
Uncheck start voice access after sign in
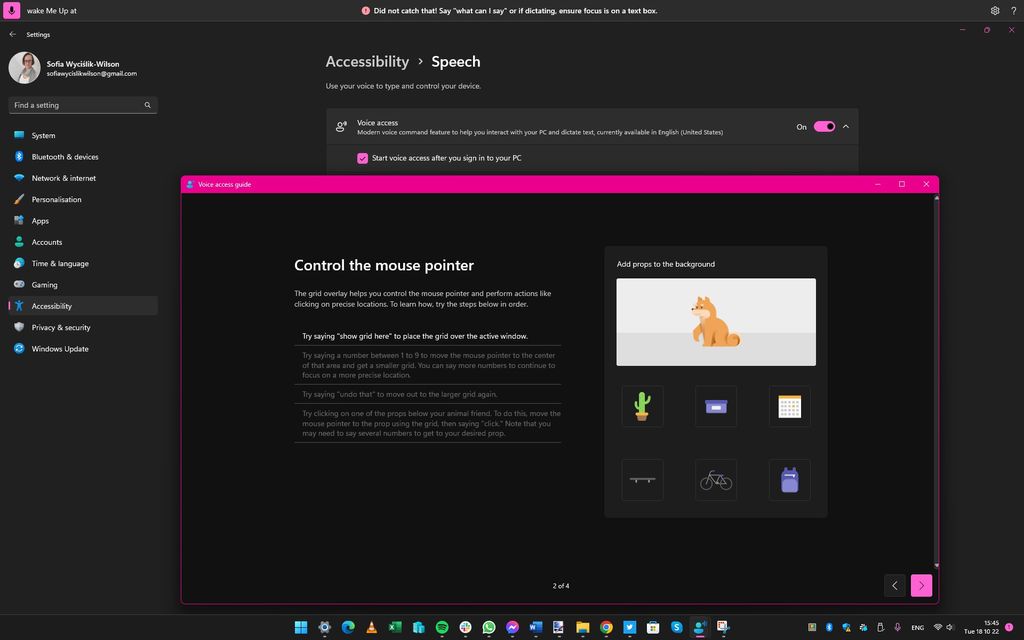pos(363,158)
